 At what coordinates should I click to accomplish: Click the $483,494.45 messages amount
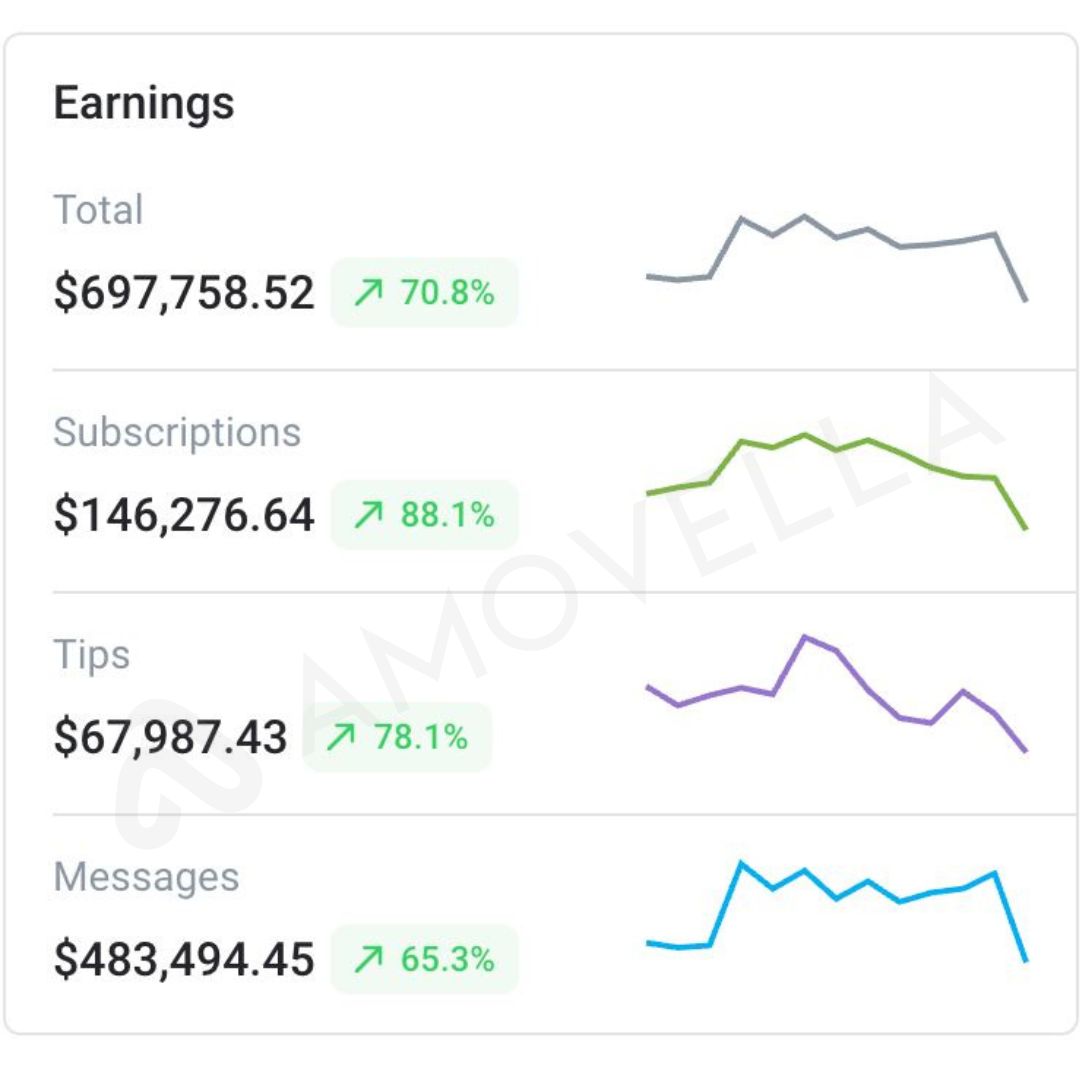184,959
